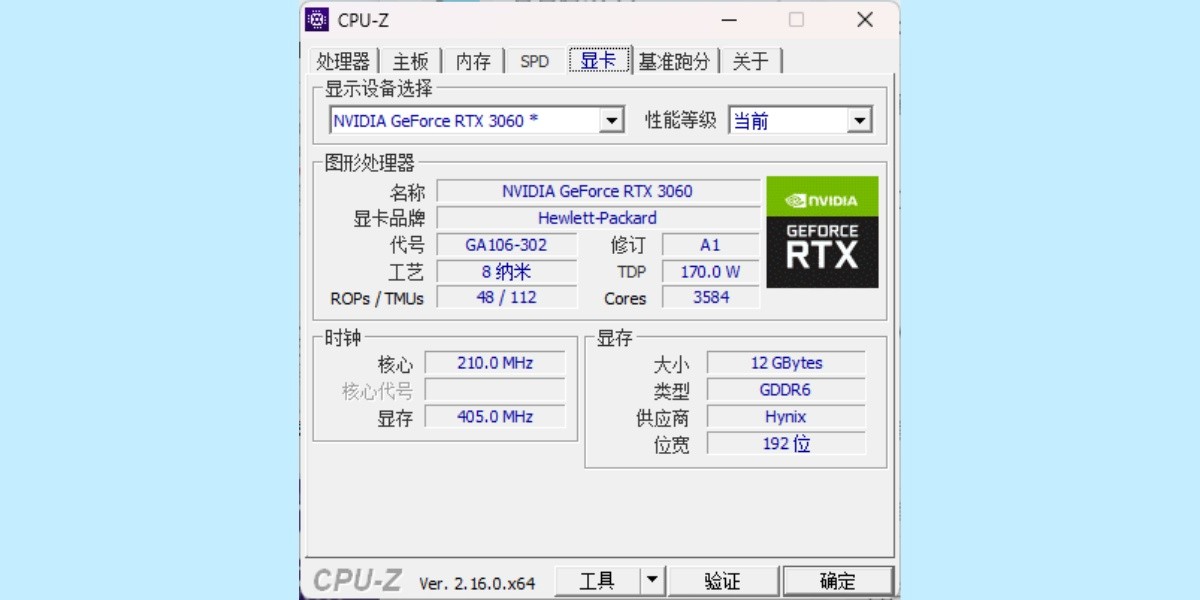The width and height of the screenshot is (1200, 600).
Task: Confirm with the 确定 button
Action: 838,580
